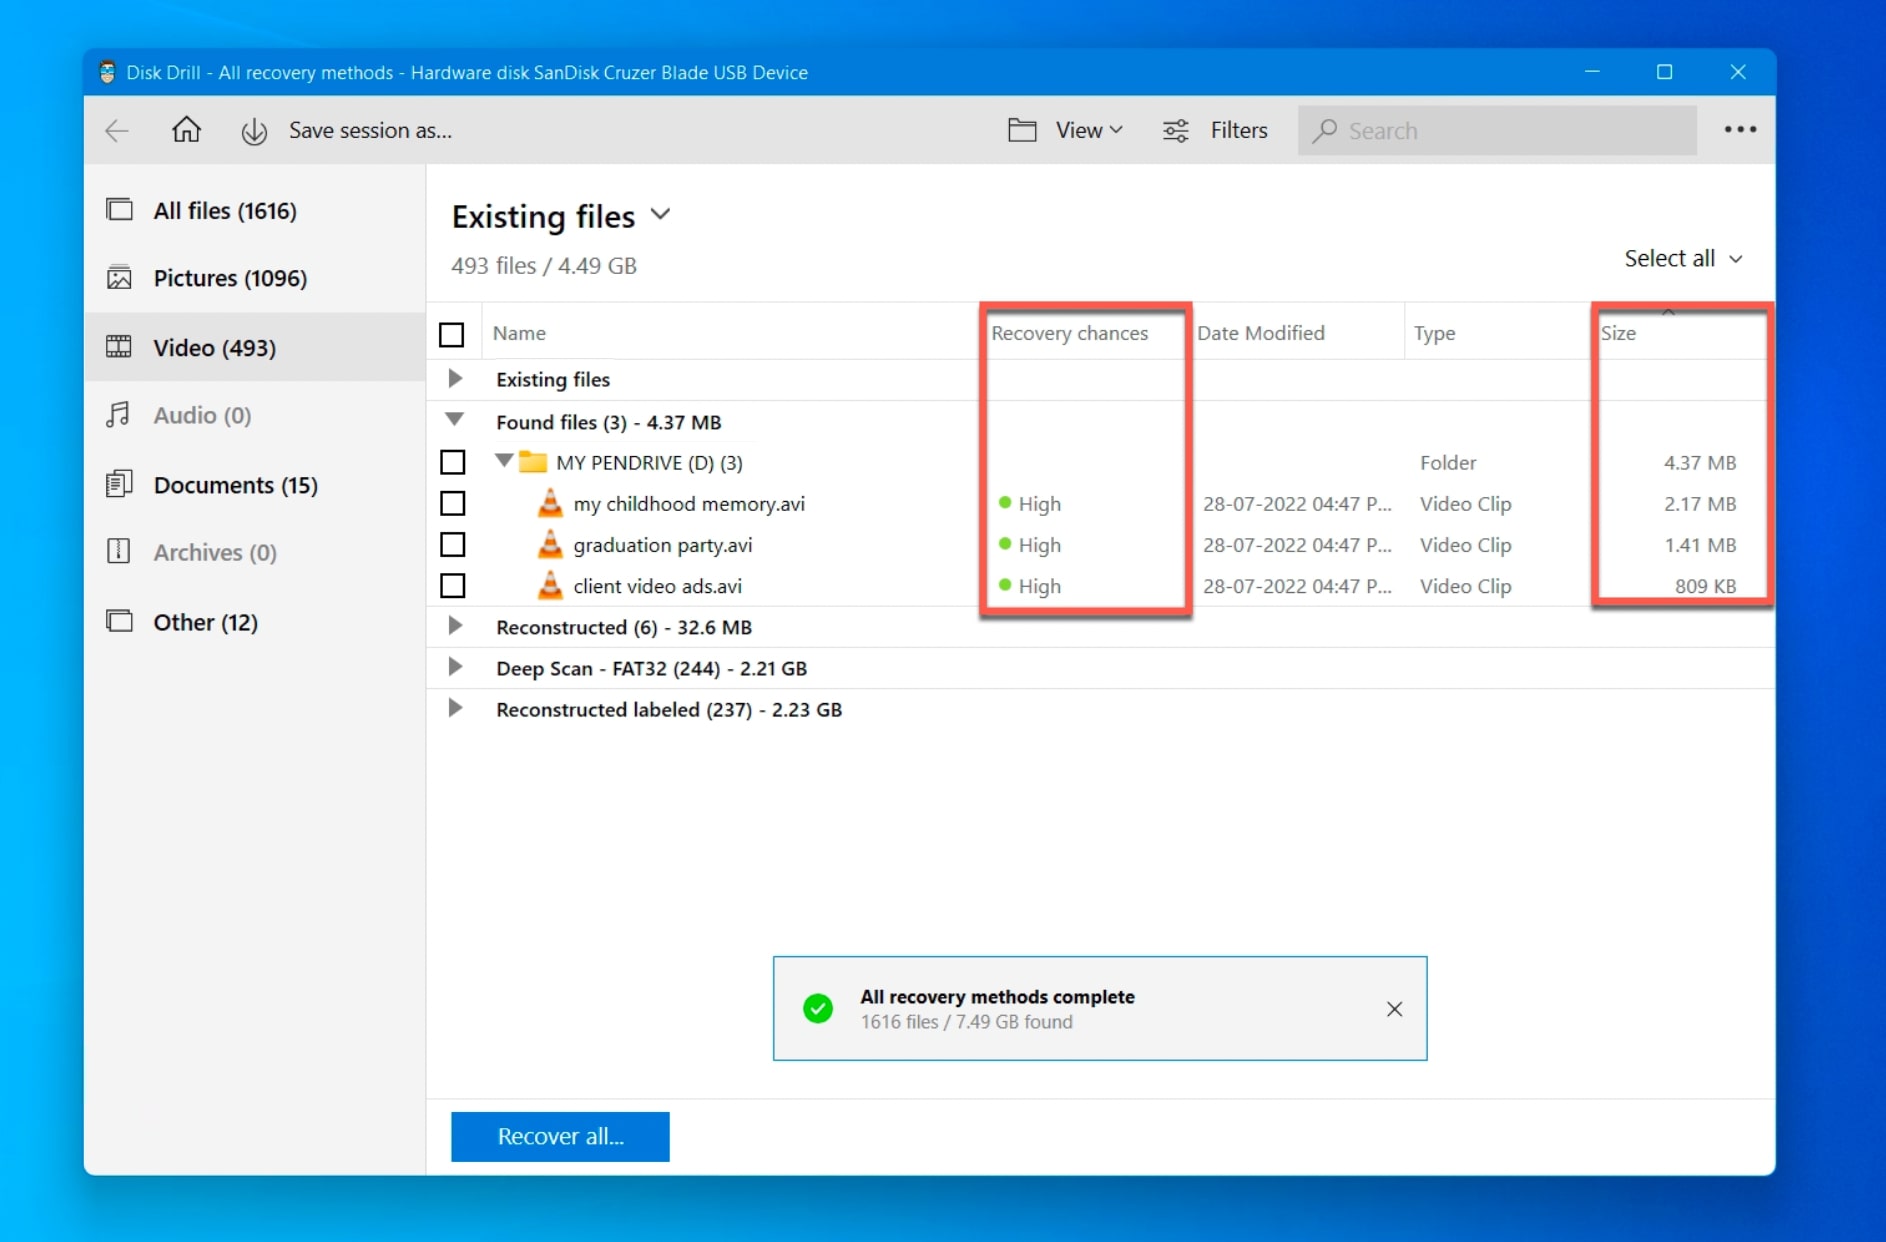This screenshot has width=1886, height=1242.
Task: Sort by the Size column header
Action: pos(1618,333)
